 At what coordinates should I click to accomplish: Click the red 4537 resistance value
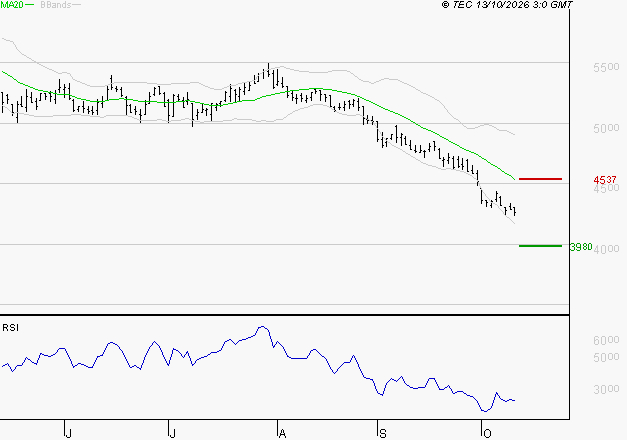(605, 180)
